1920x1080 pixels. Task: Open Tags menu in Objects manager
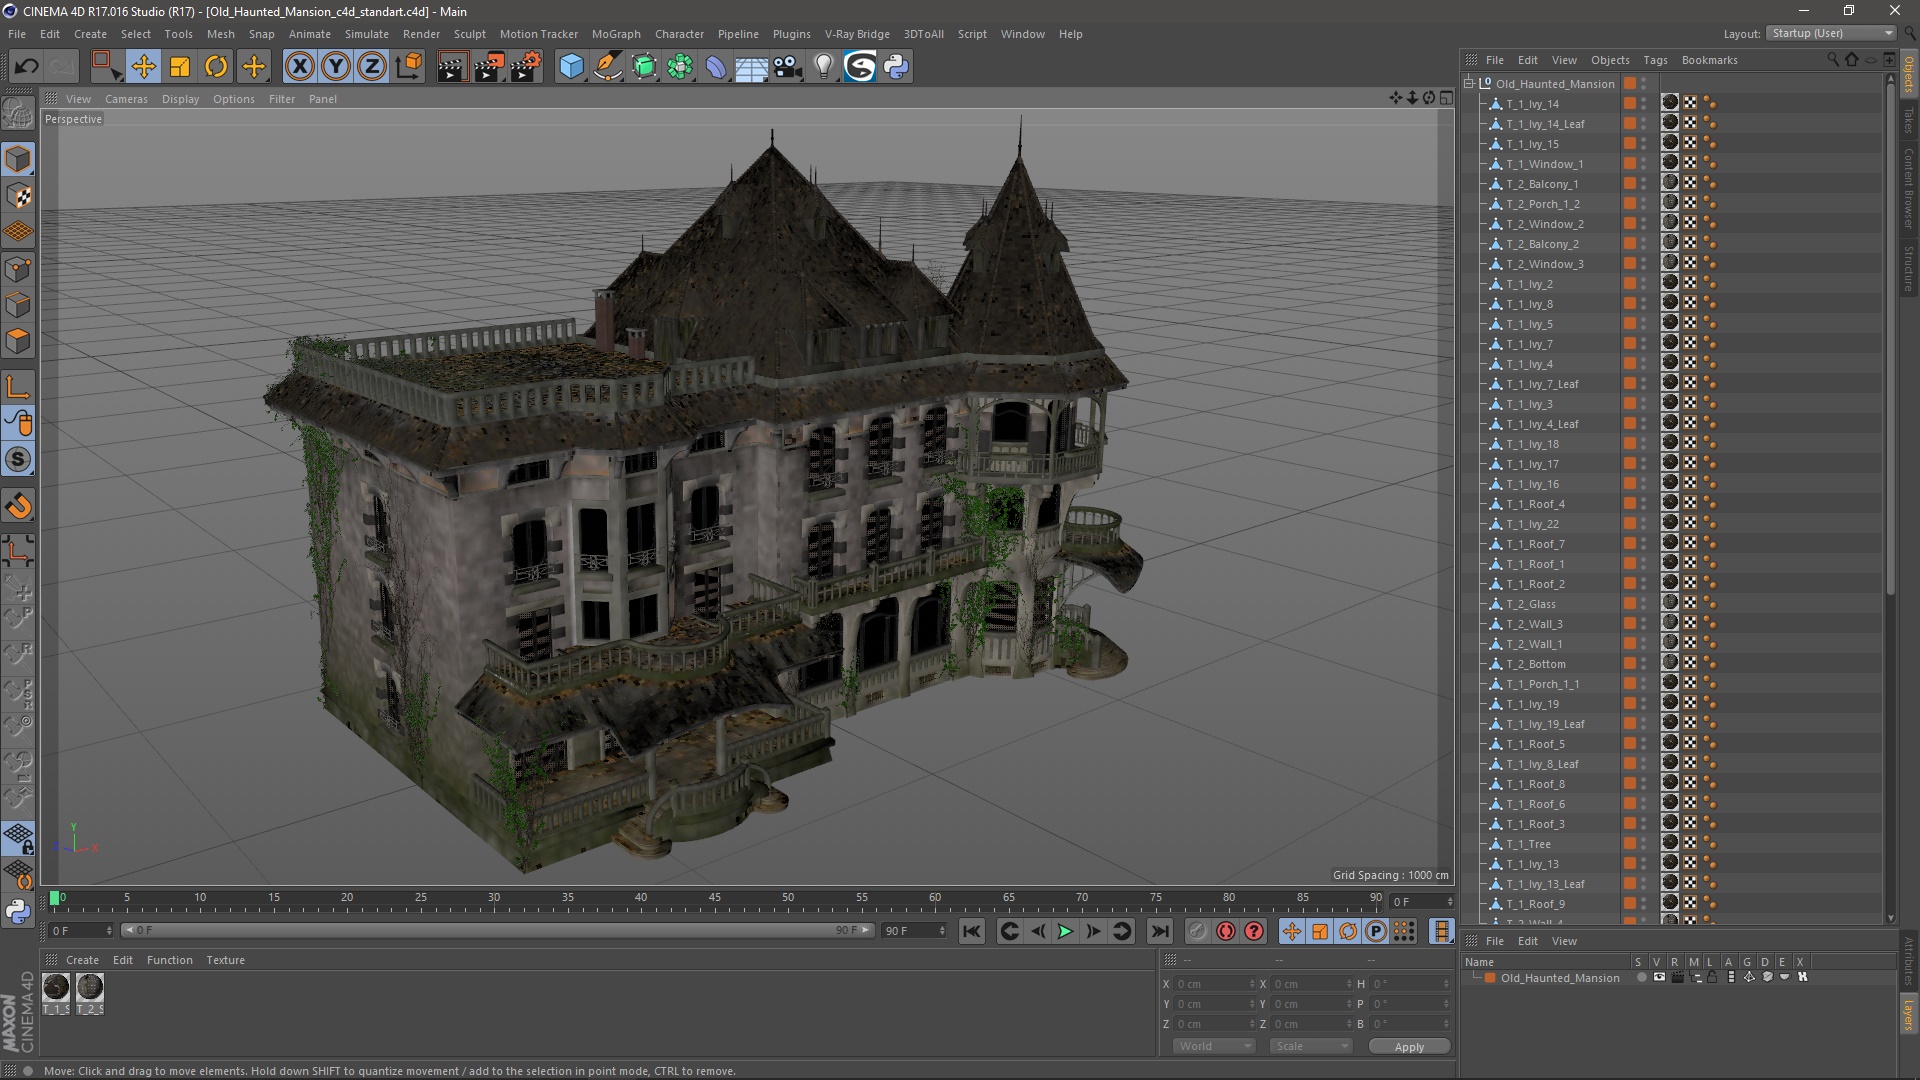(x=1655, y=60)
